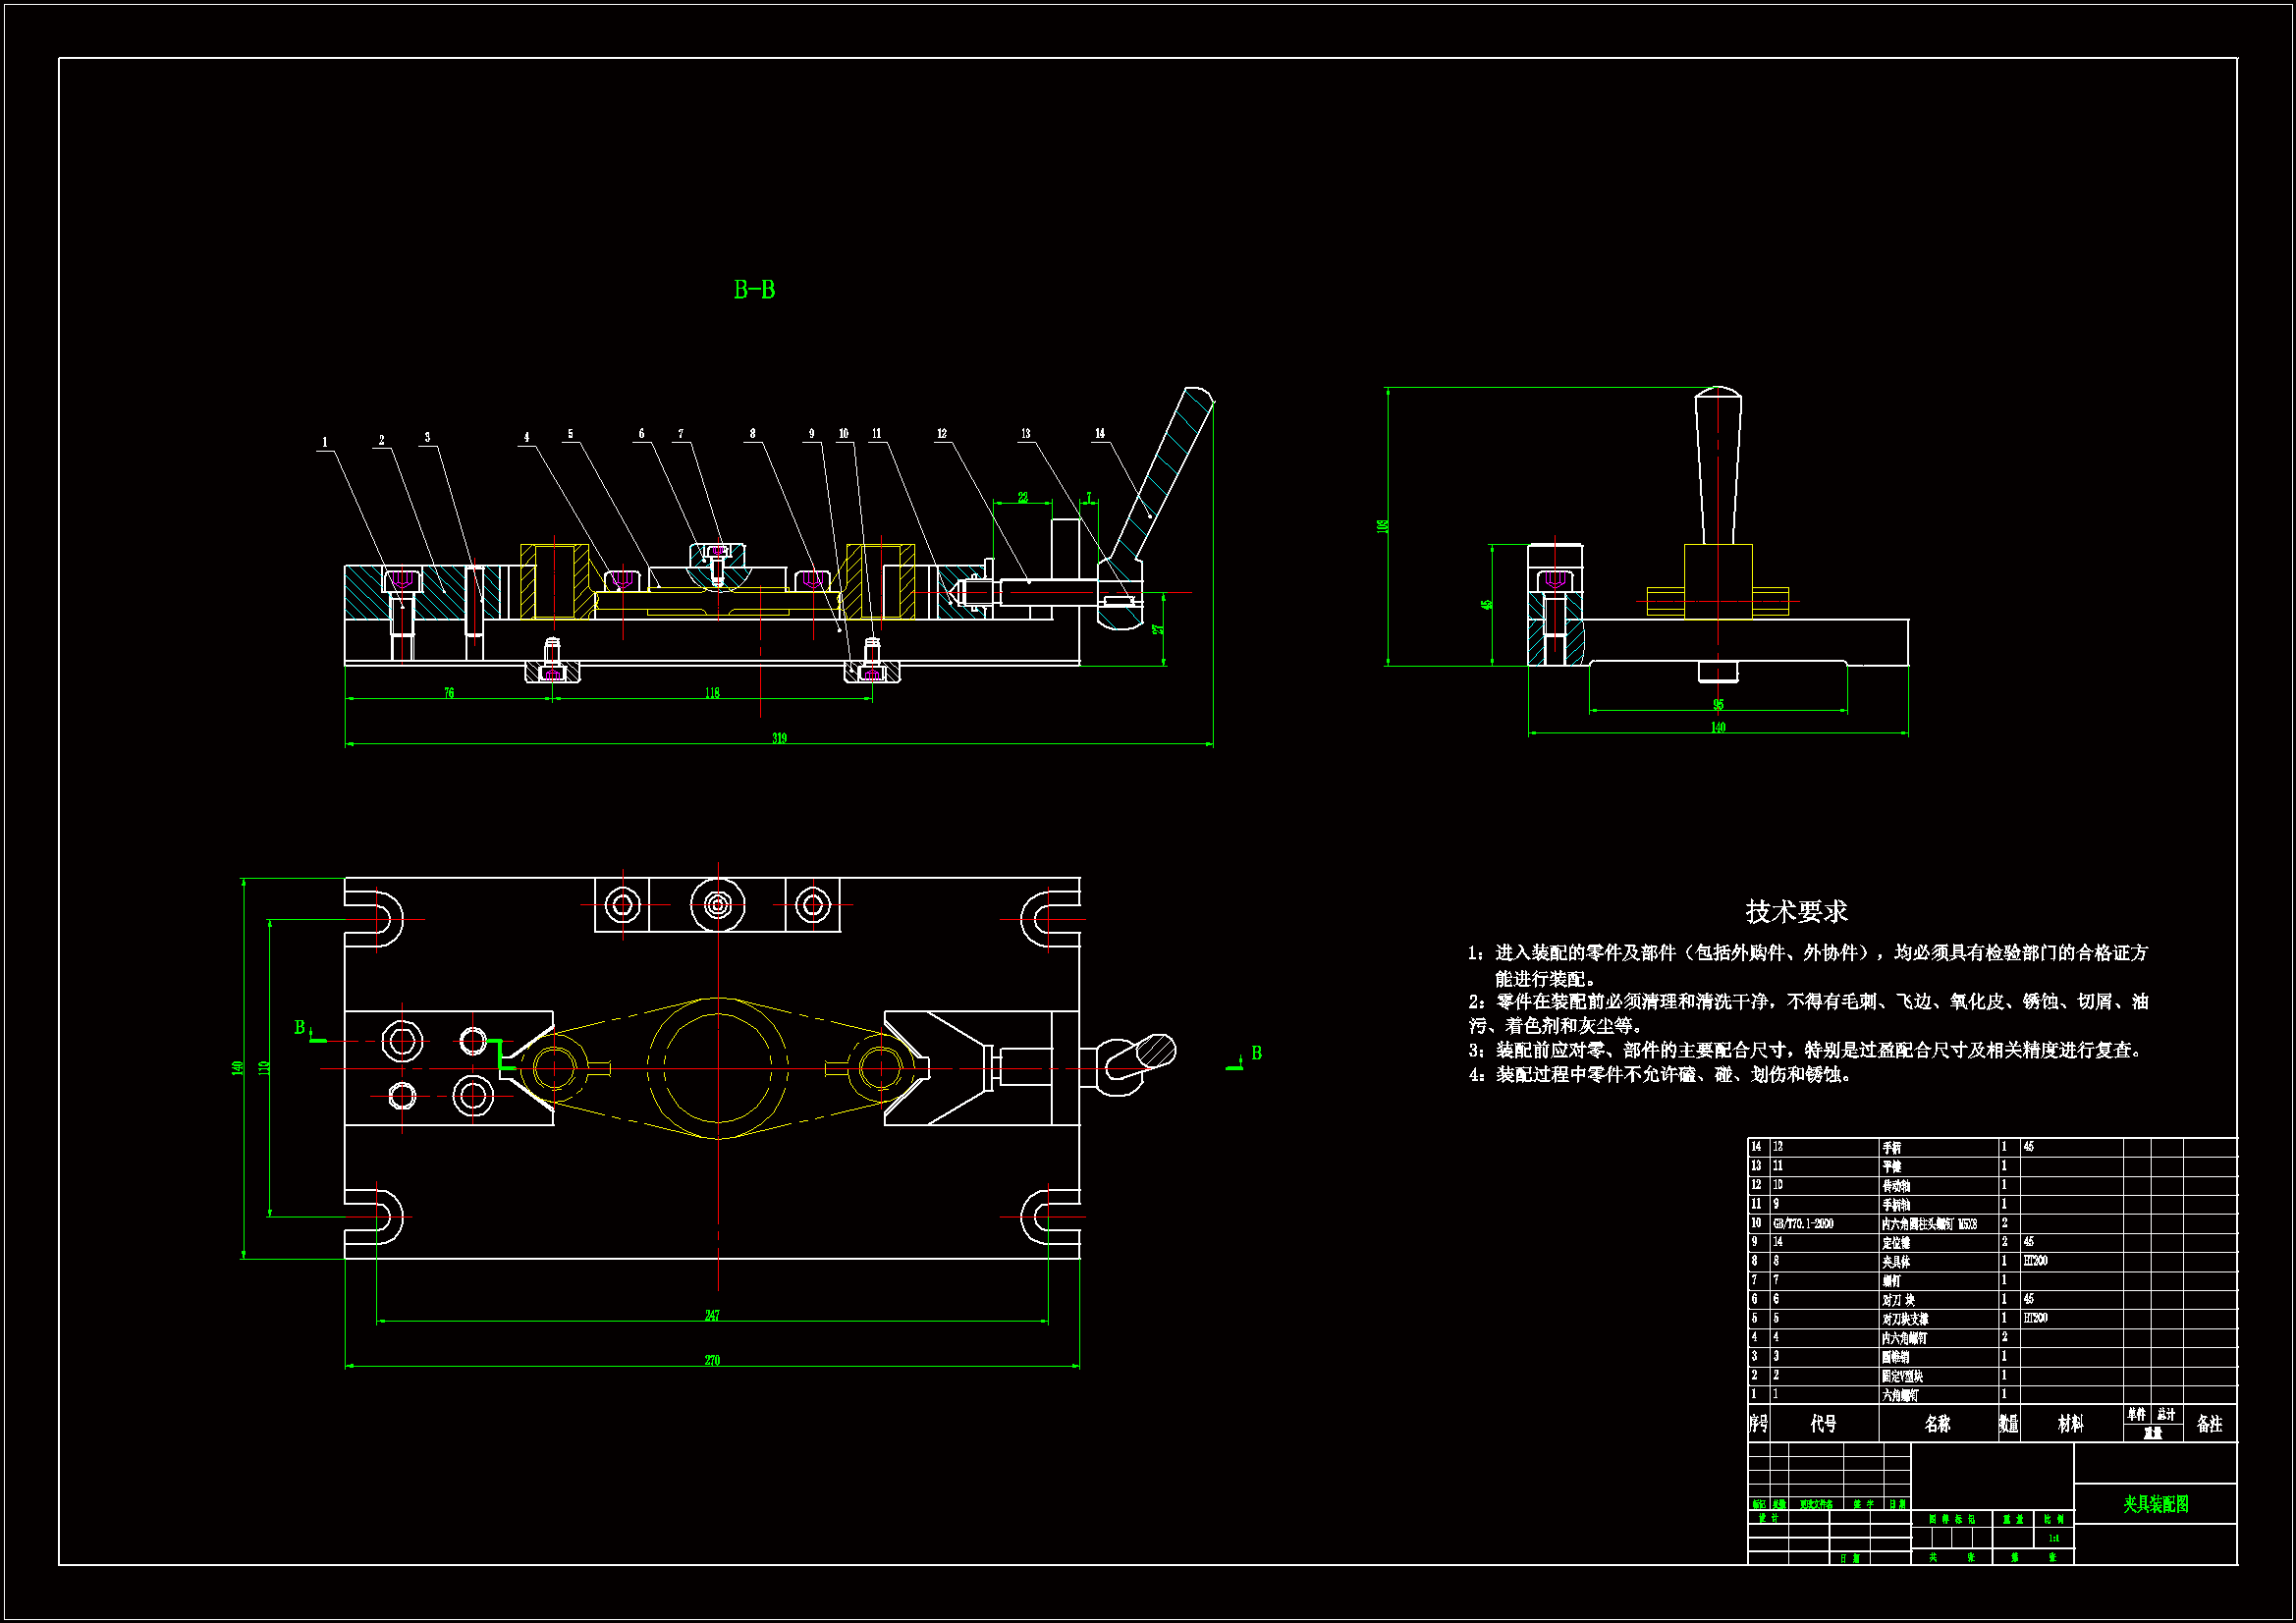Select the 319 overall length dimension
Viewport: 2296px width, 1623px height.
tap(779, 738)
